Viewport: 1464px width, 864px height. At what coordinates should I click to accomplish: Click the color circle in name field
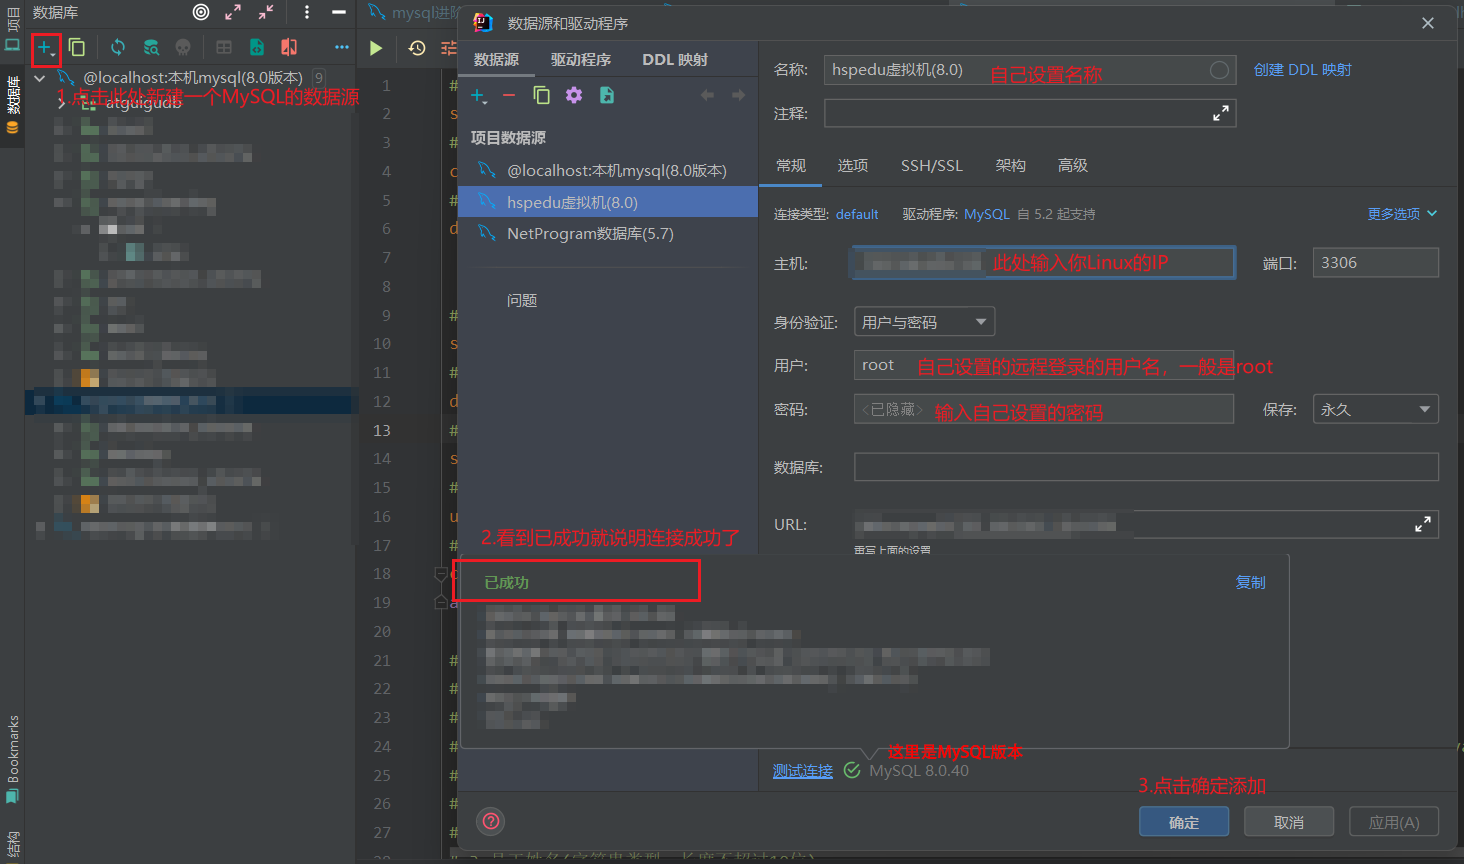[x=1219, y=70]
